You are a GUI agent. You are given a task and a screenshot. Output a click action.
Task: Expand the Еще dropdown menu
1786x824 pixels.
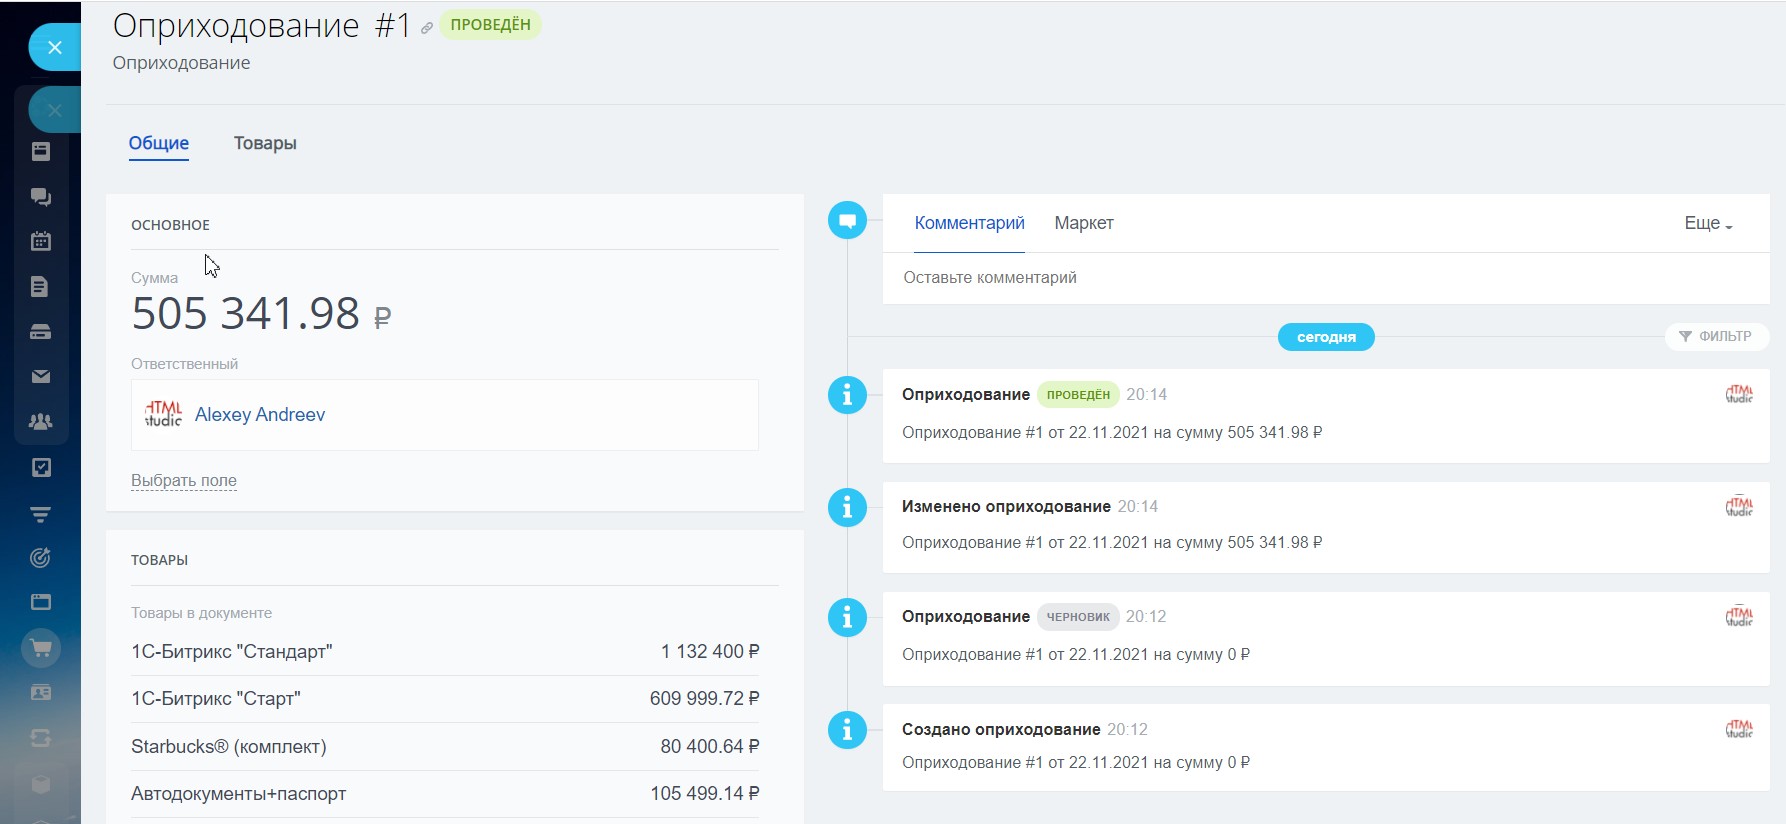tap(1707, 223)
